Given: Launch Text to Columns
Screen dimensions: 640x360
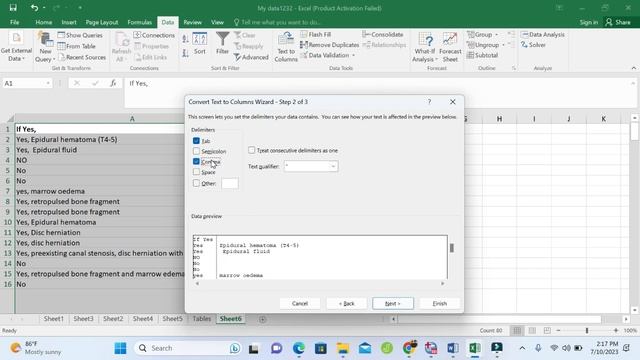Looking at the screenshot, I should tap(286, 47).
